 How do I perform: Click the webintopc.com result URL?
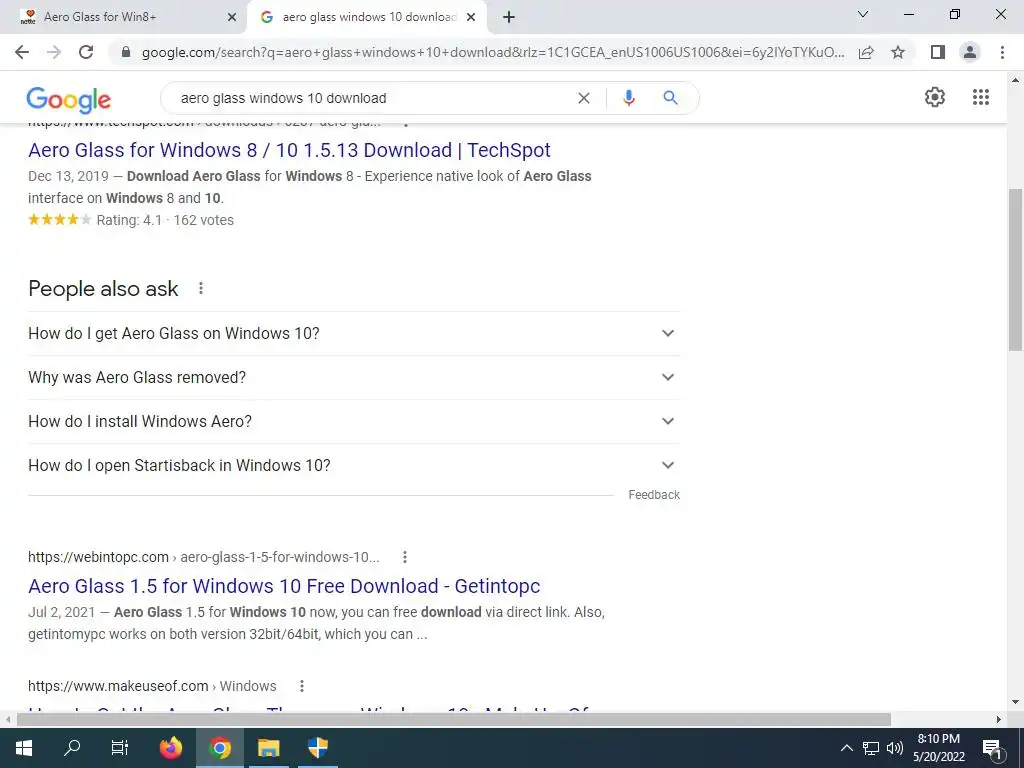tap(203, 557)
